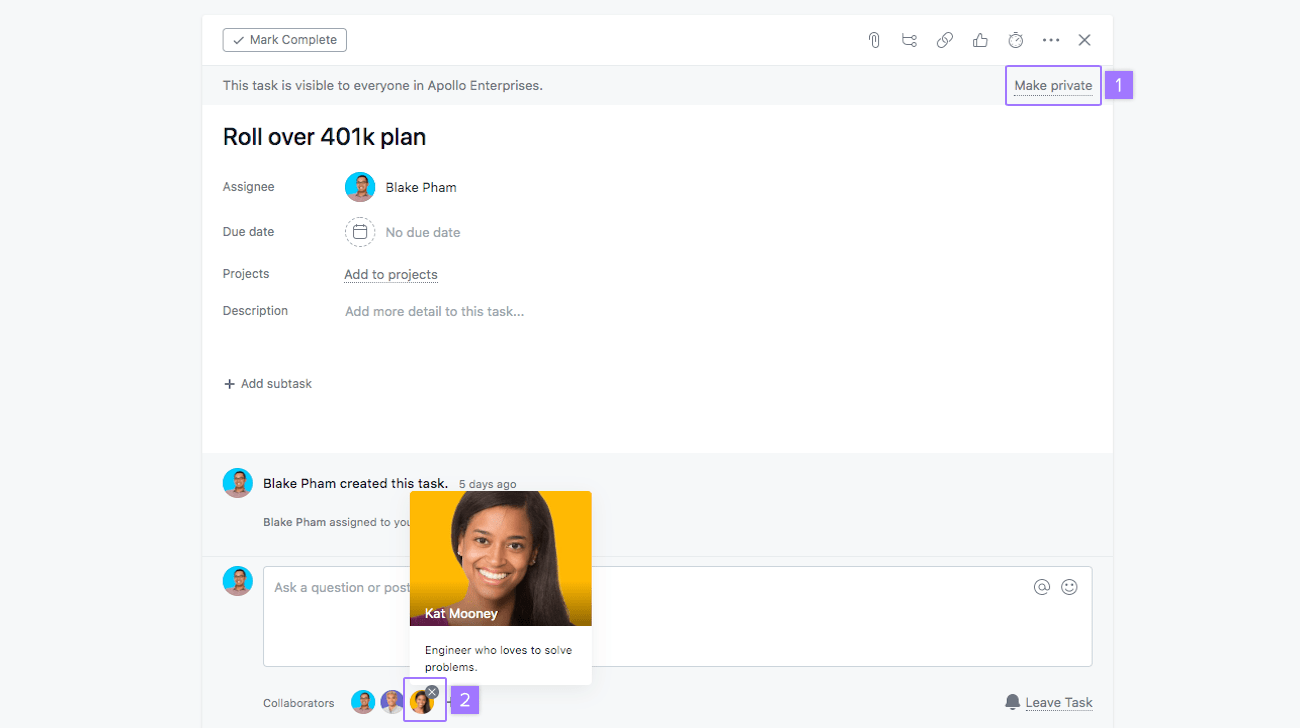The height and width of the screenshot is (728, 1300).
Task: Click the stopwatch timer icon
Action: 1016,40
